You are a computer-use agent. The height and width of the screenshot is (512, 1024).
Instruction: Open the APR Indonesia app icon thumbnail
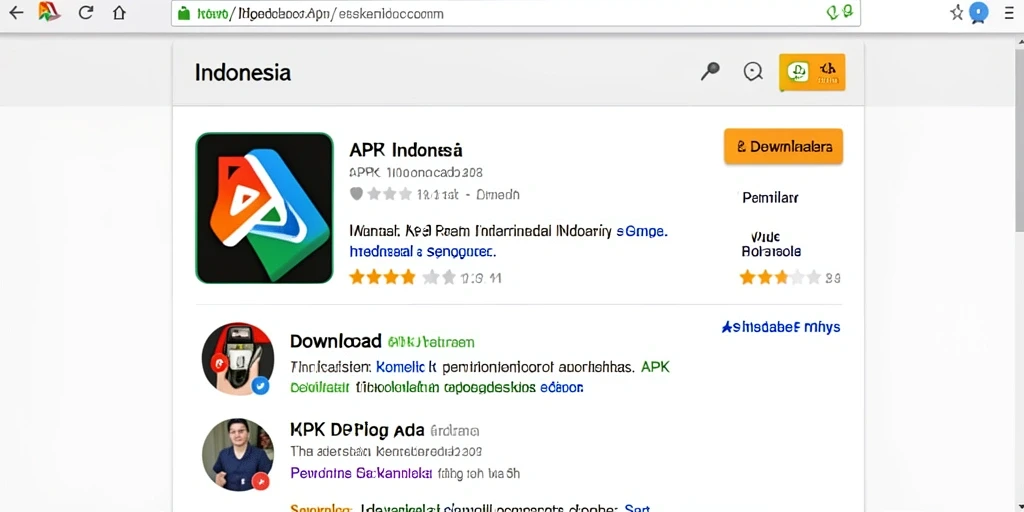(264, 208)
